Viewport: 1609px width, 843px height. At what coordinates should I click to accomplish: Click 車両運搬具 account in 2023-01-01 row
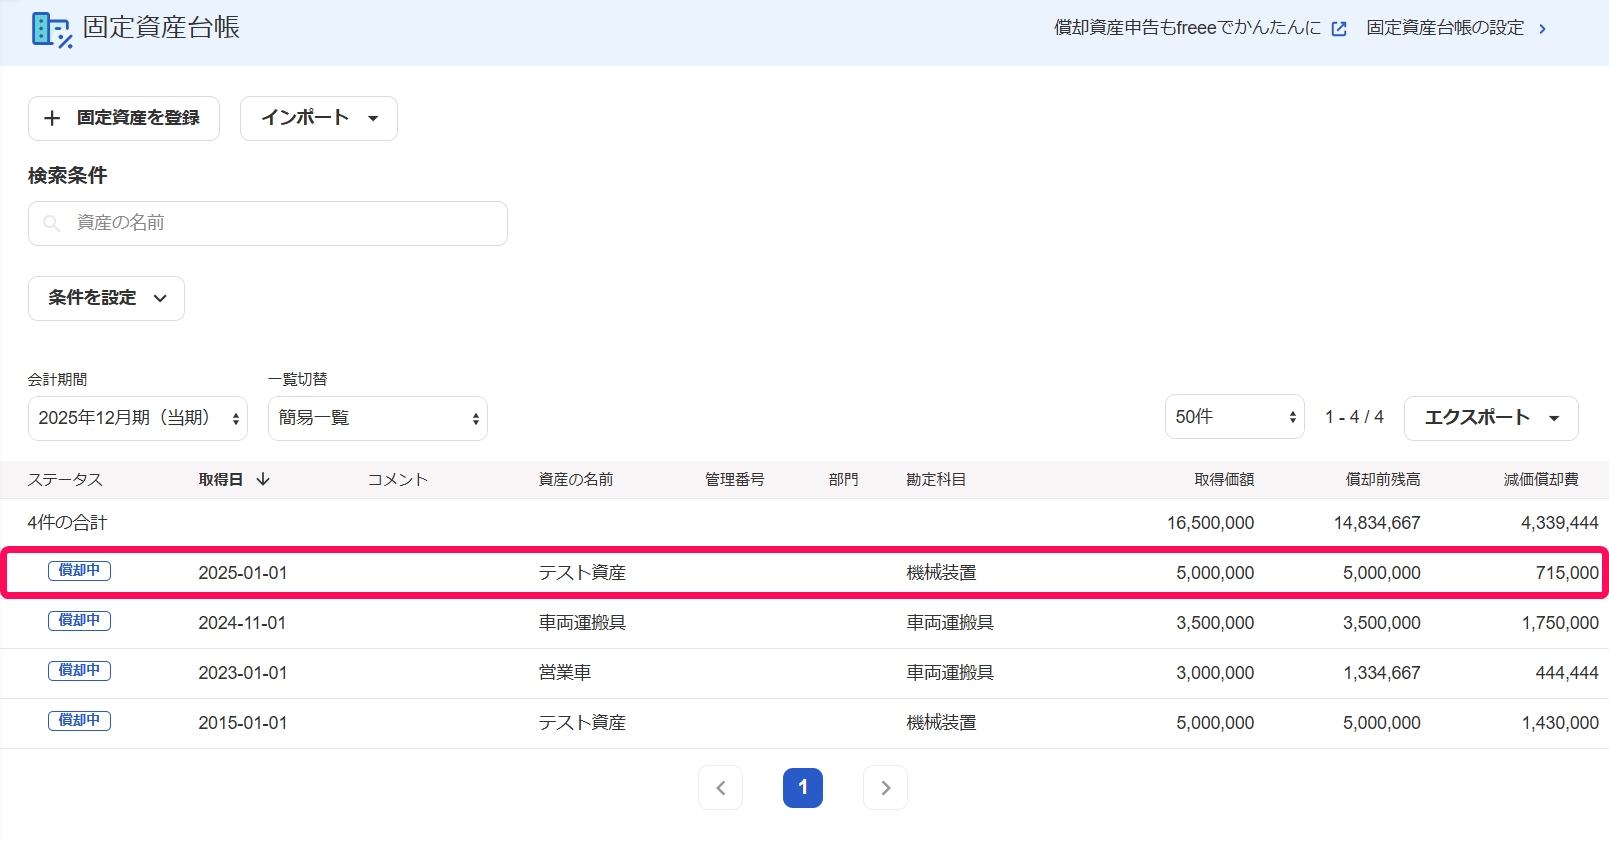click(x=950, y=673)
